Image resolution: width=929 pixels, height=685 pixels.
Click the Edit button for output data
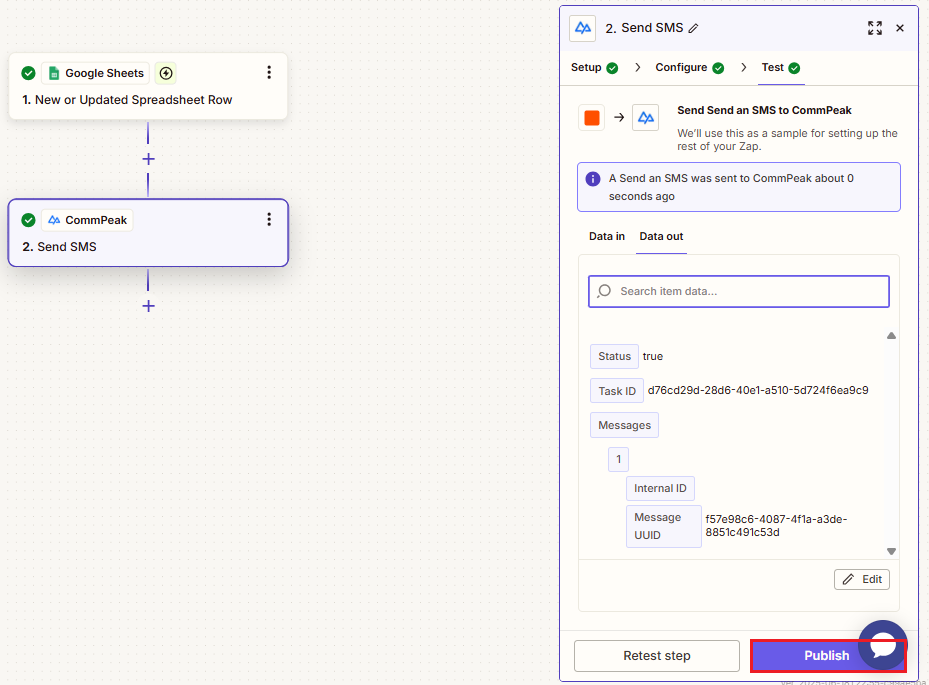pos(862,579)
